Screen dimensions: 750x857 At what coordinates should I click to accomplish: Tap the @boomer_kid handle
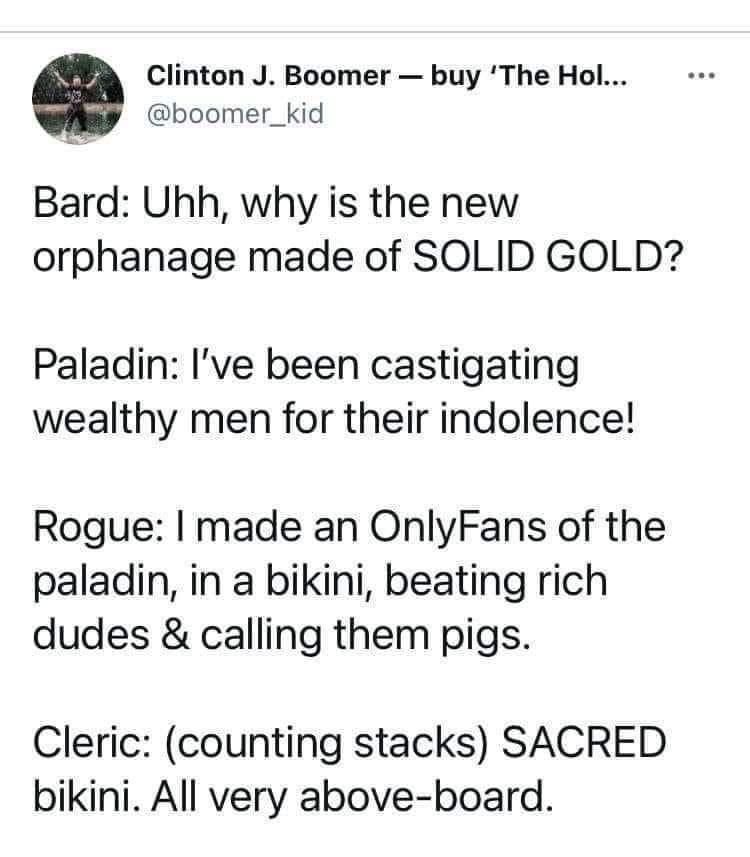point(235,114)
